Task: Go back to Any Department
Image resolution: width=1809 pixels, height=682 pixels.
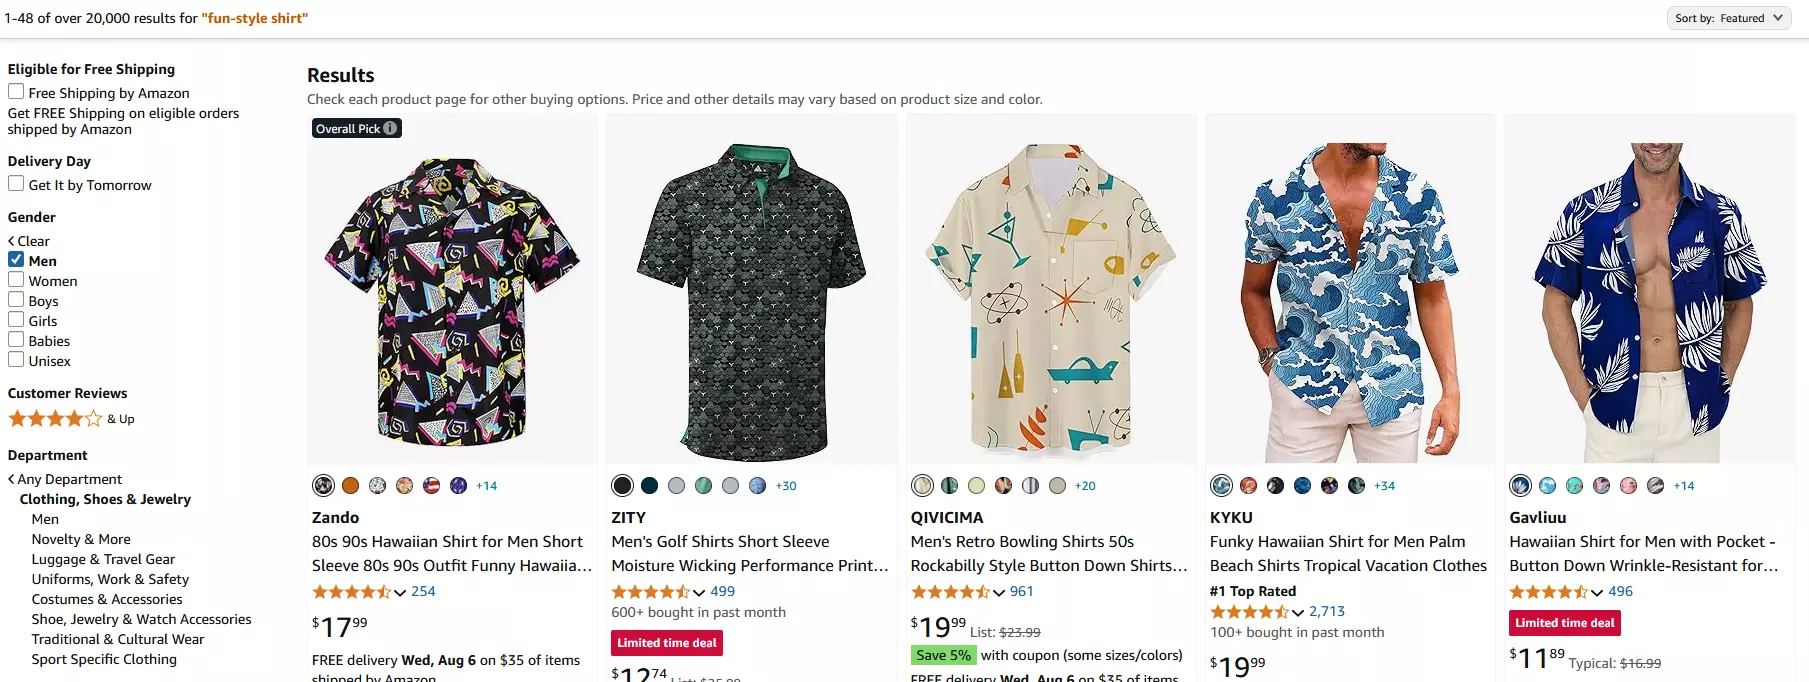Action: pos(65,479)
